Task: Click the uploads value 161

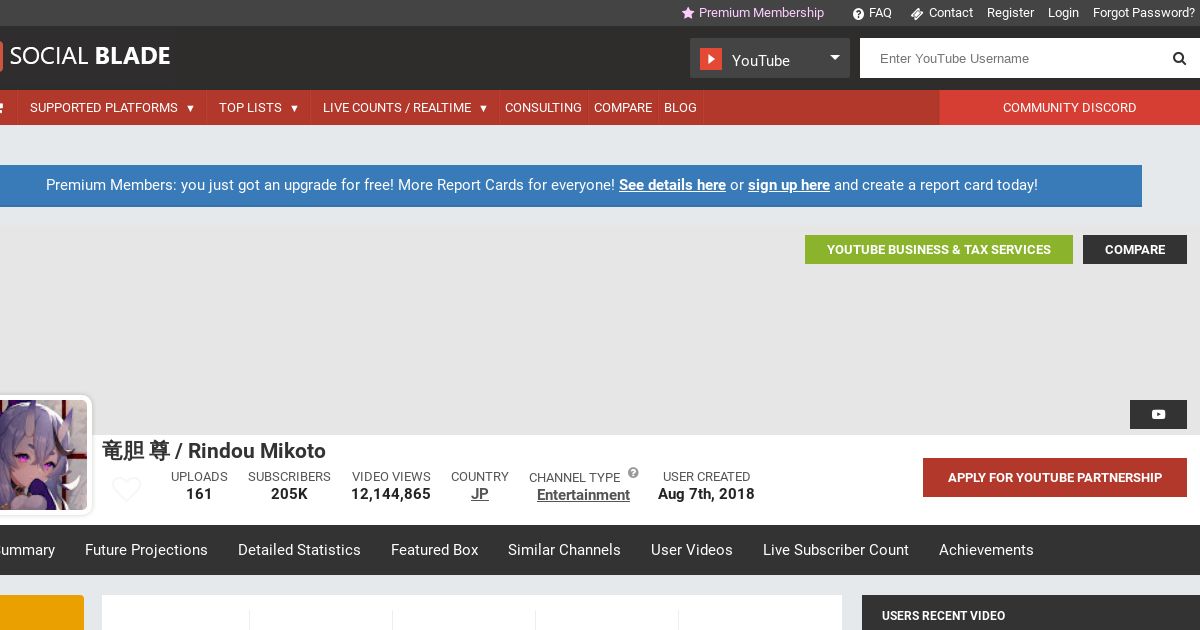Action: tap(199, 494)
